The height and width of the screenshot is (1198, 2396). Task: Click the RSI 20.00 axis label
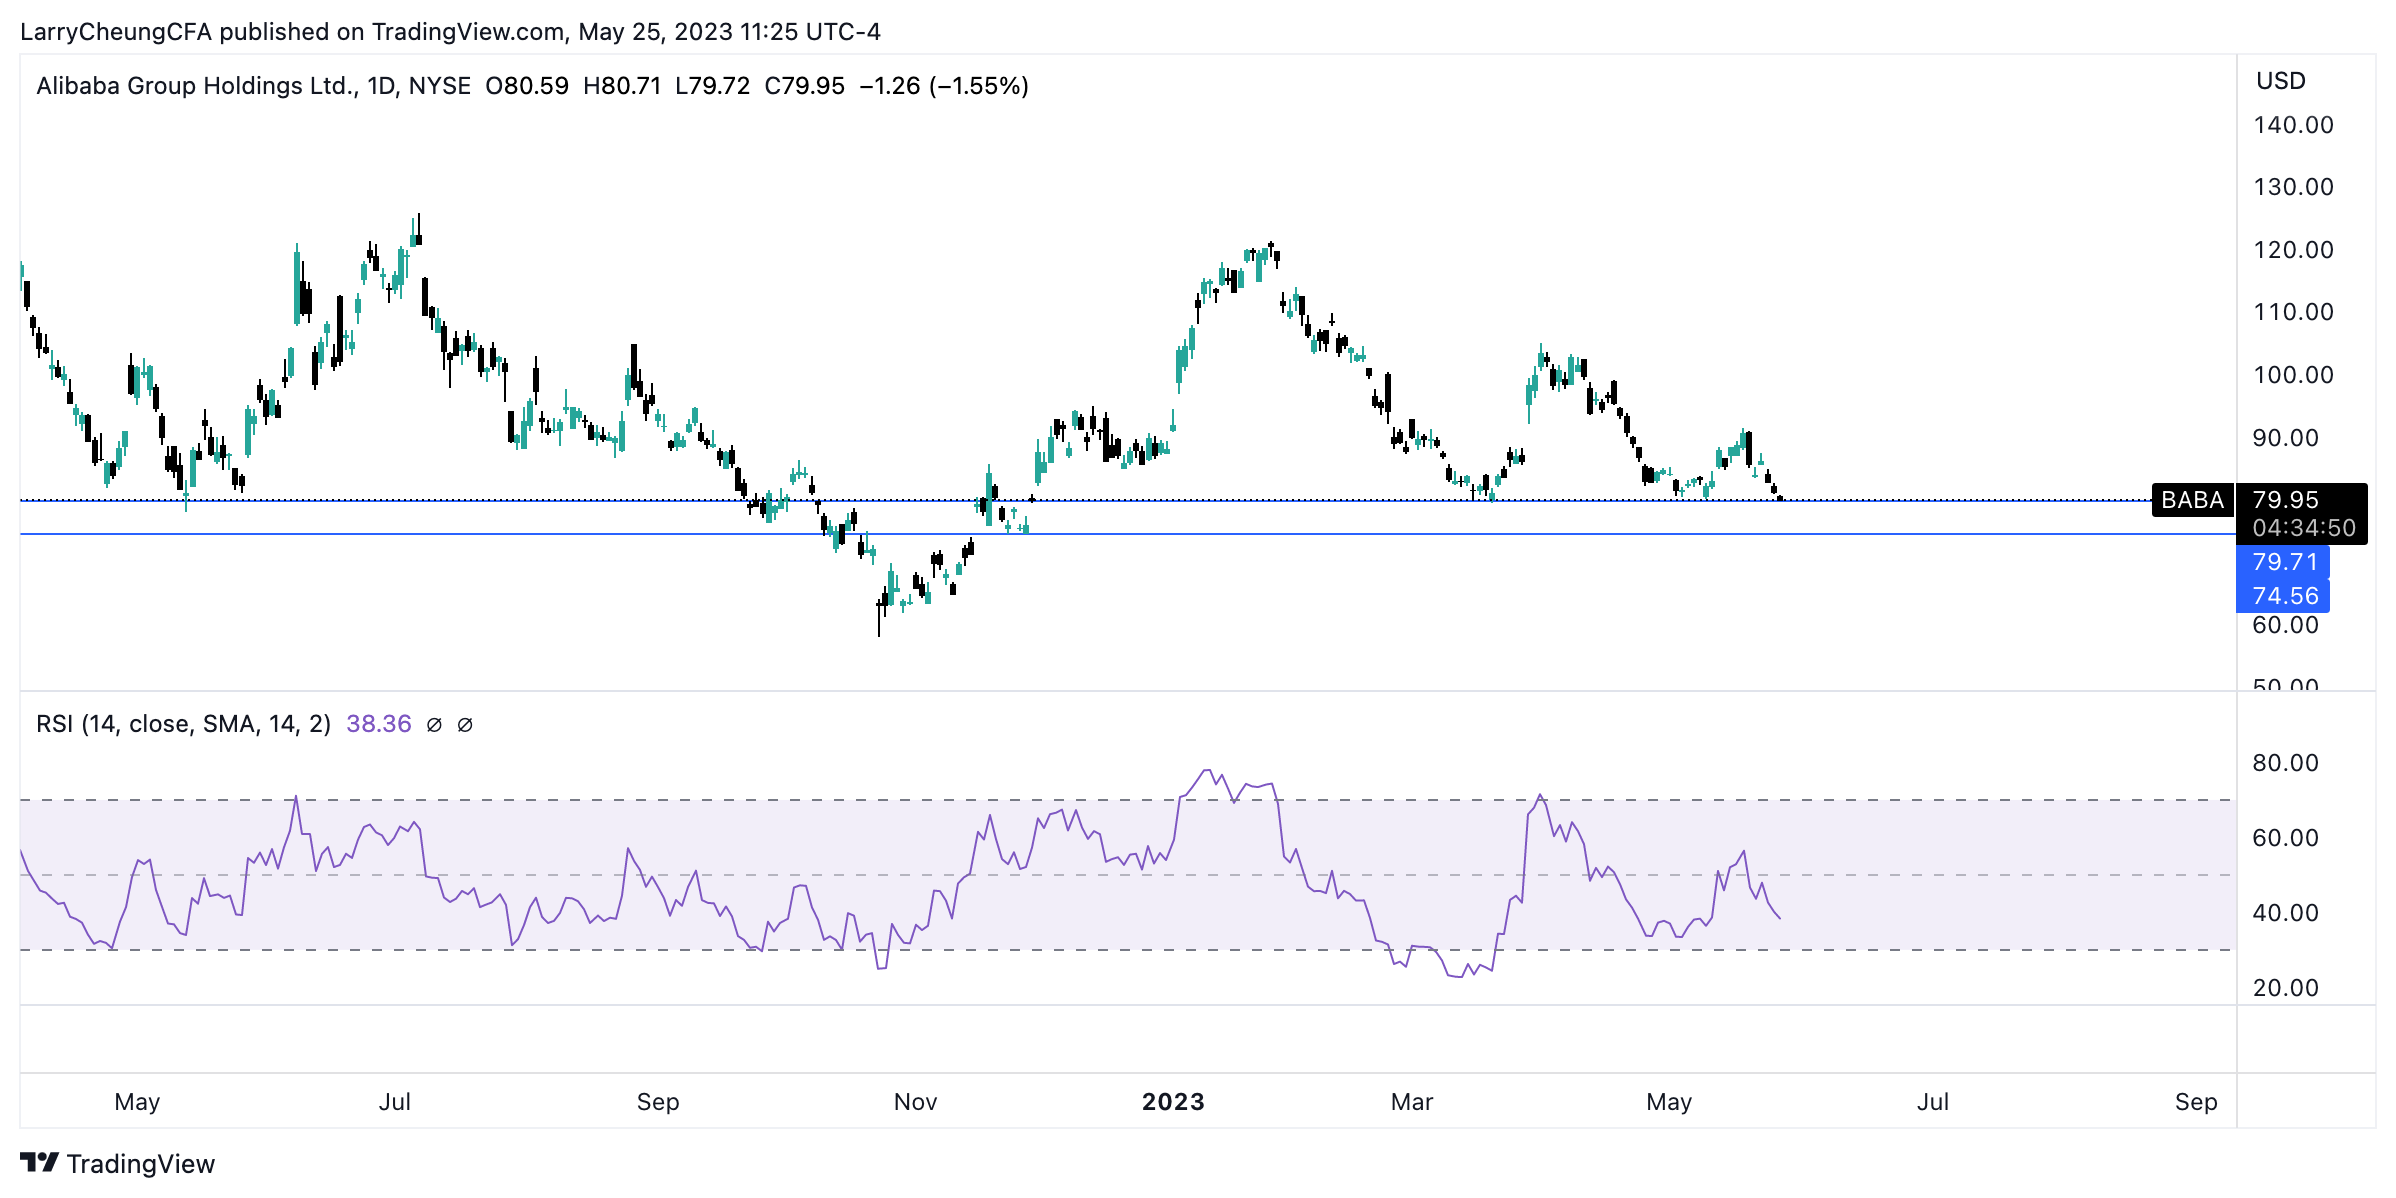(x=2285, y=988)
